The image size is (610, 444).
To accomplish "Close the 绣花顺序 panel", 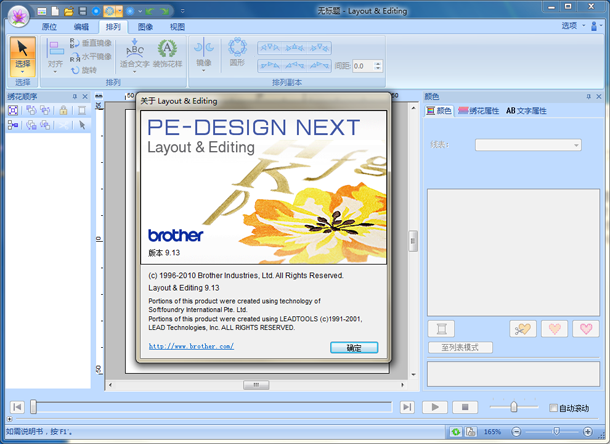I will coord(85,97).
